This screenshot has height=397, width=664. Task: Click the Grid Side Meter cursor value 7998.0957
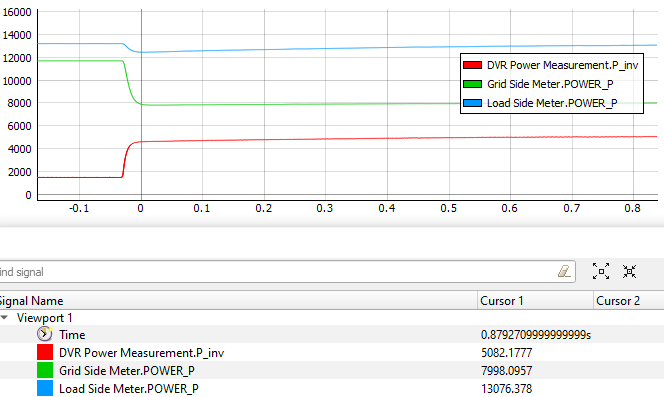506,371
